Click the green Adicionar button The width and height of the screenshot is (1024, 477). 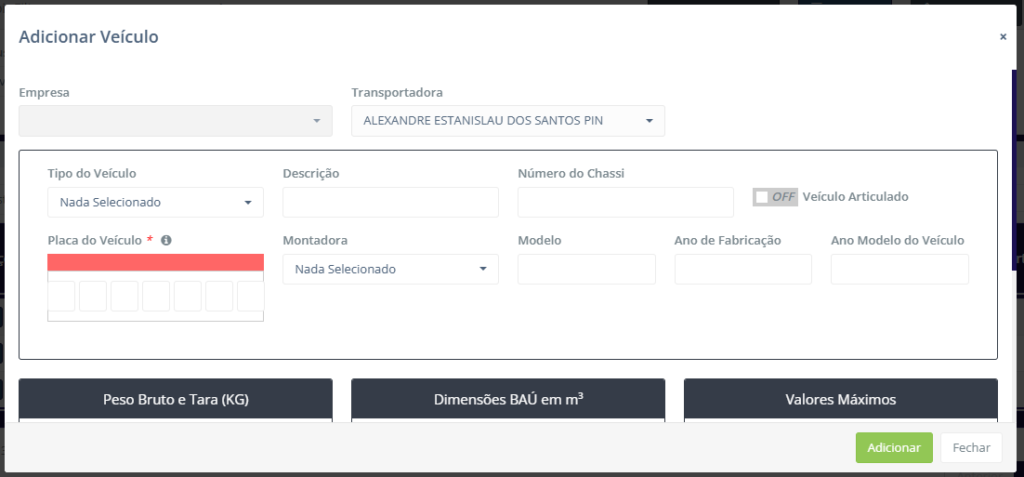click(894, 448)
